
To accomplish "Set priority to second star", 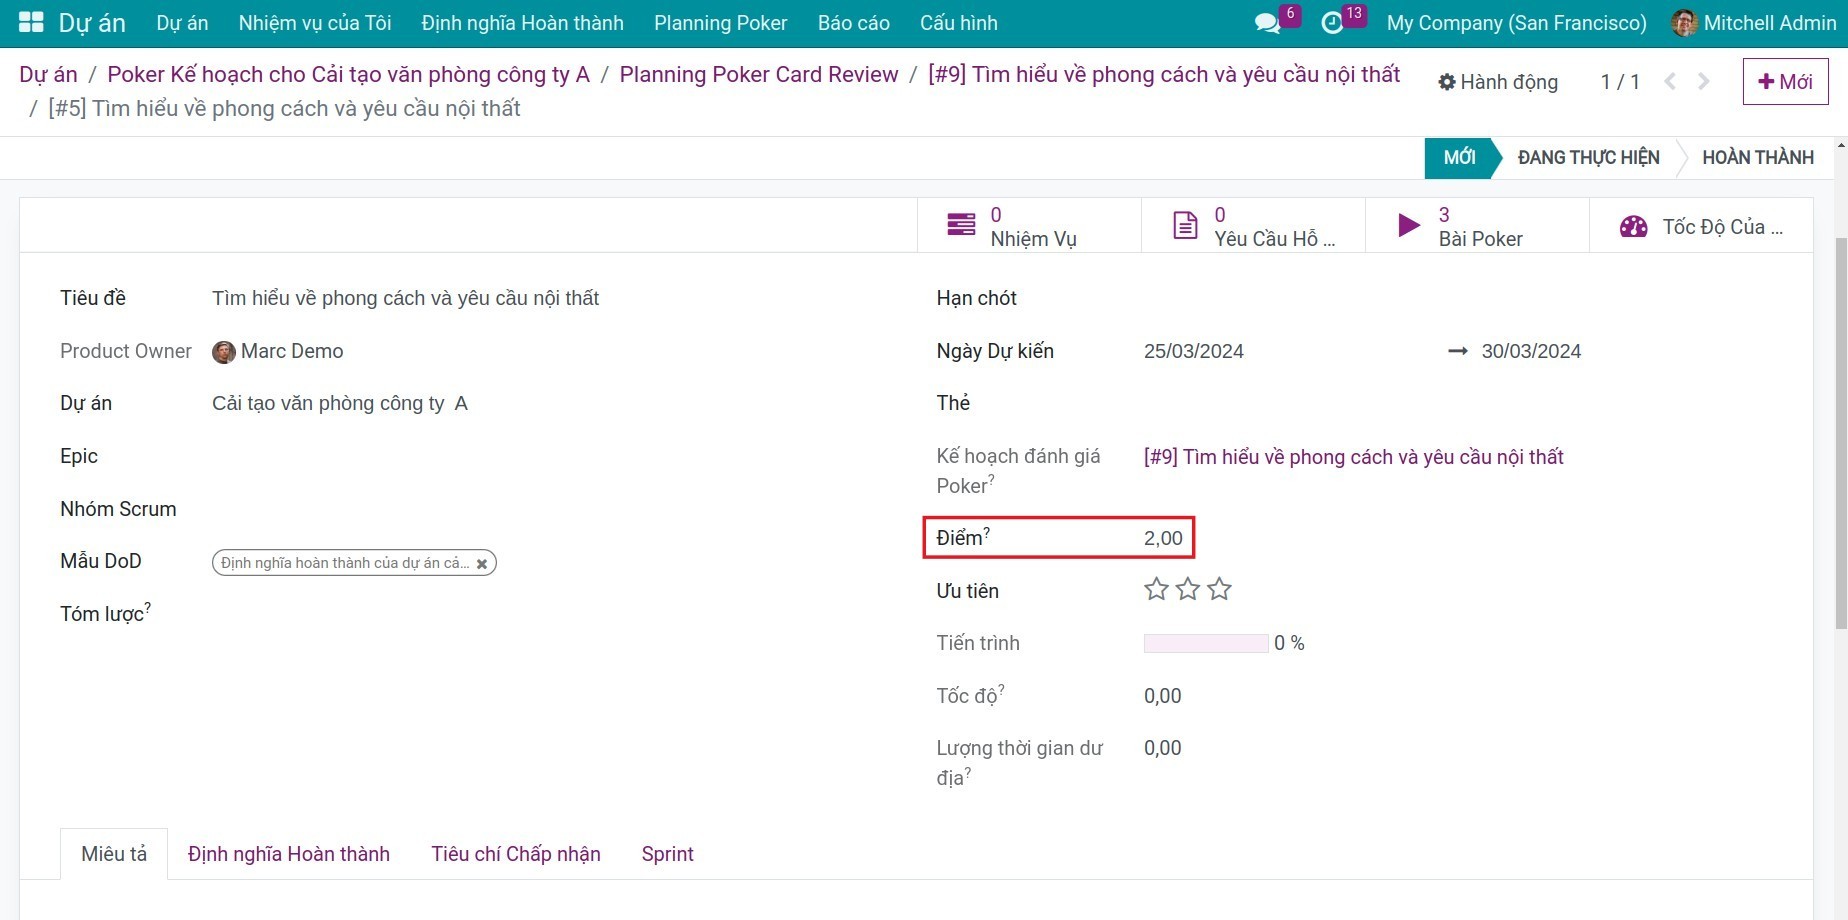I will click(x=1187, y=589).
